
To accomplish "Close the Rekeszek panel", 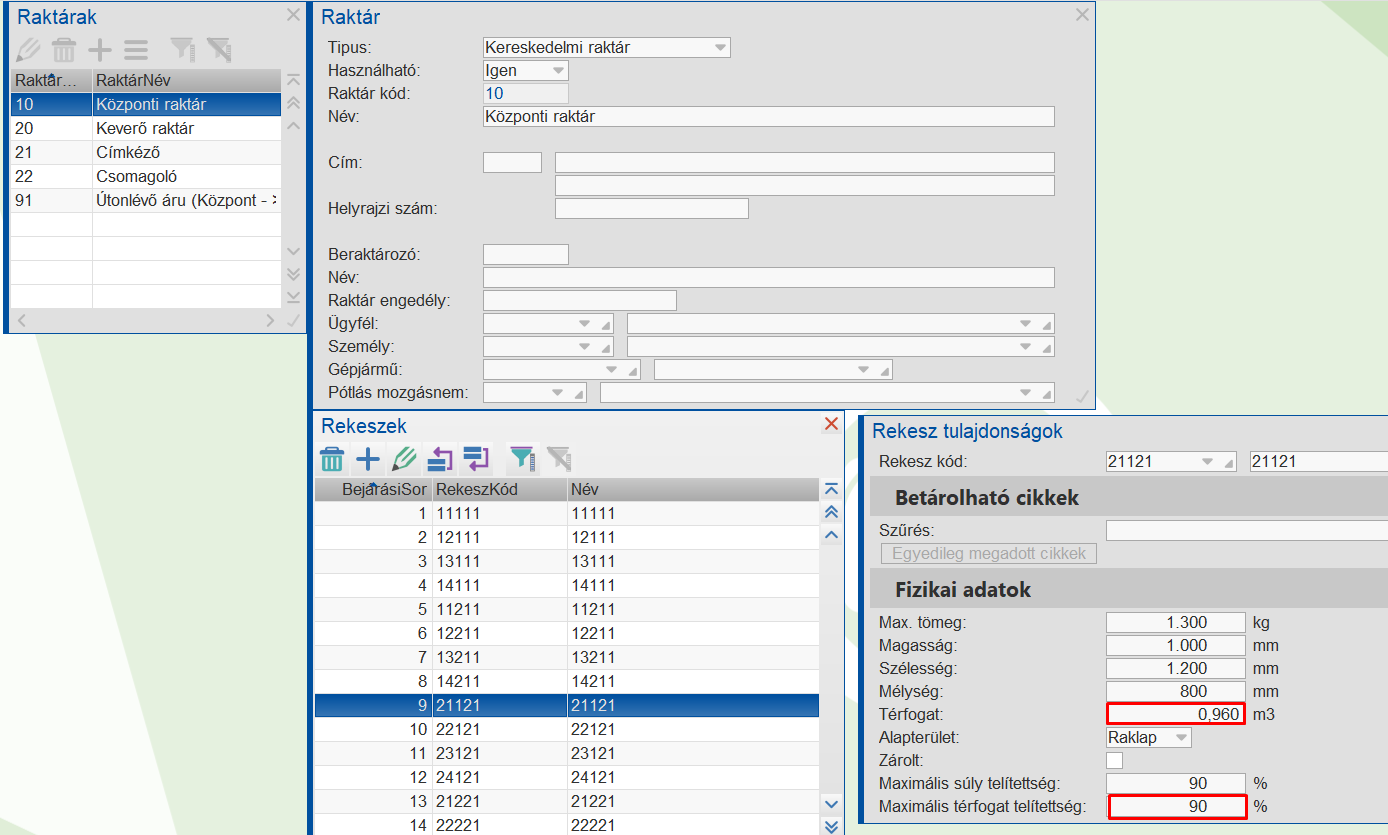I will click(831, 424).
